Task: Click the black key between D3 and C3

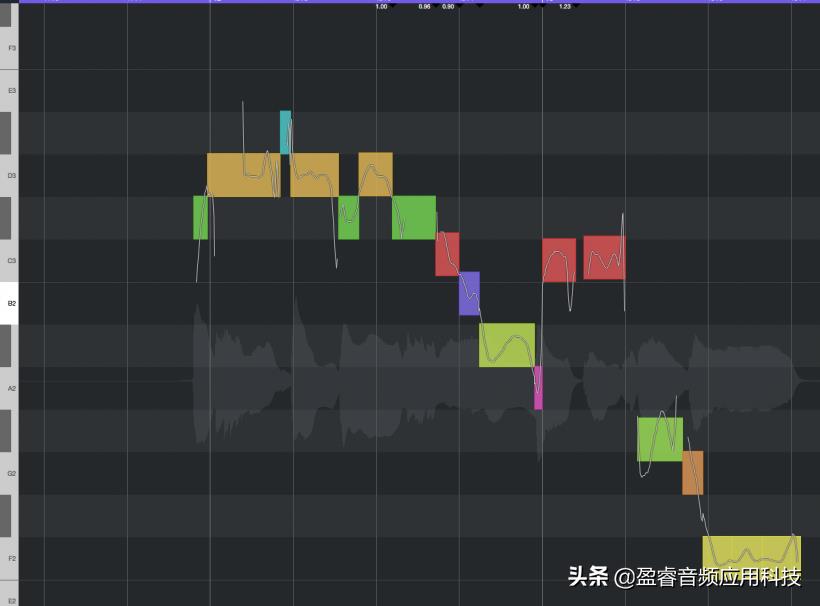Action: (5, 218)
